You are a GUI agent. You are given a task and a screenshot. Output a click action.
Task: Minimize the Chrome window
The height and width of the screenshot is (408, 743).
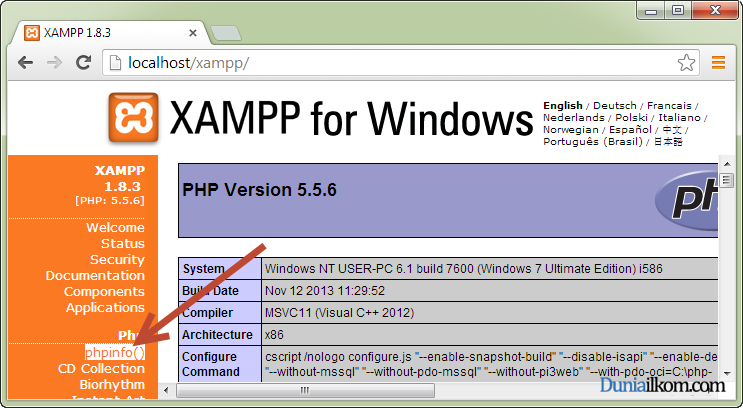[x=651, y=10]
